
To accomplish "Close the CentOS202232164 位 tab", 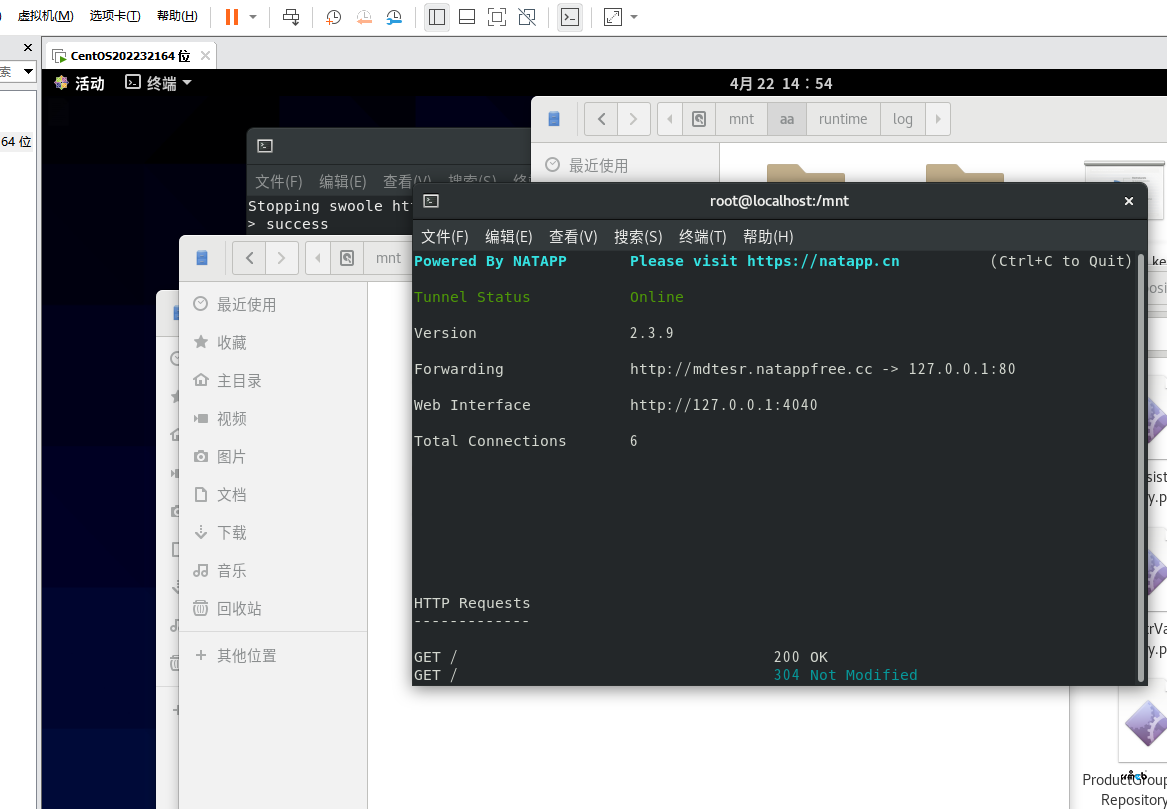I will pos(205,56).
